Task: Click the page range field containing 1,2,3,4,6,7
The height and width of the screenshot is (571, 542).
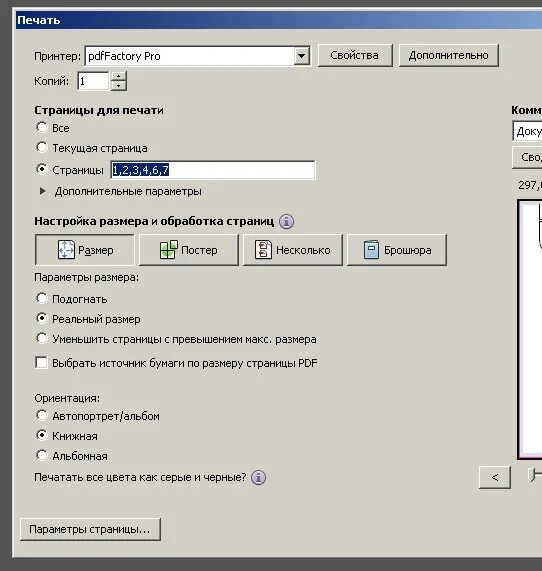Action: pos(213,170)
